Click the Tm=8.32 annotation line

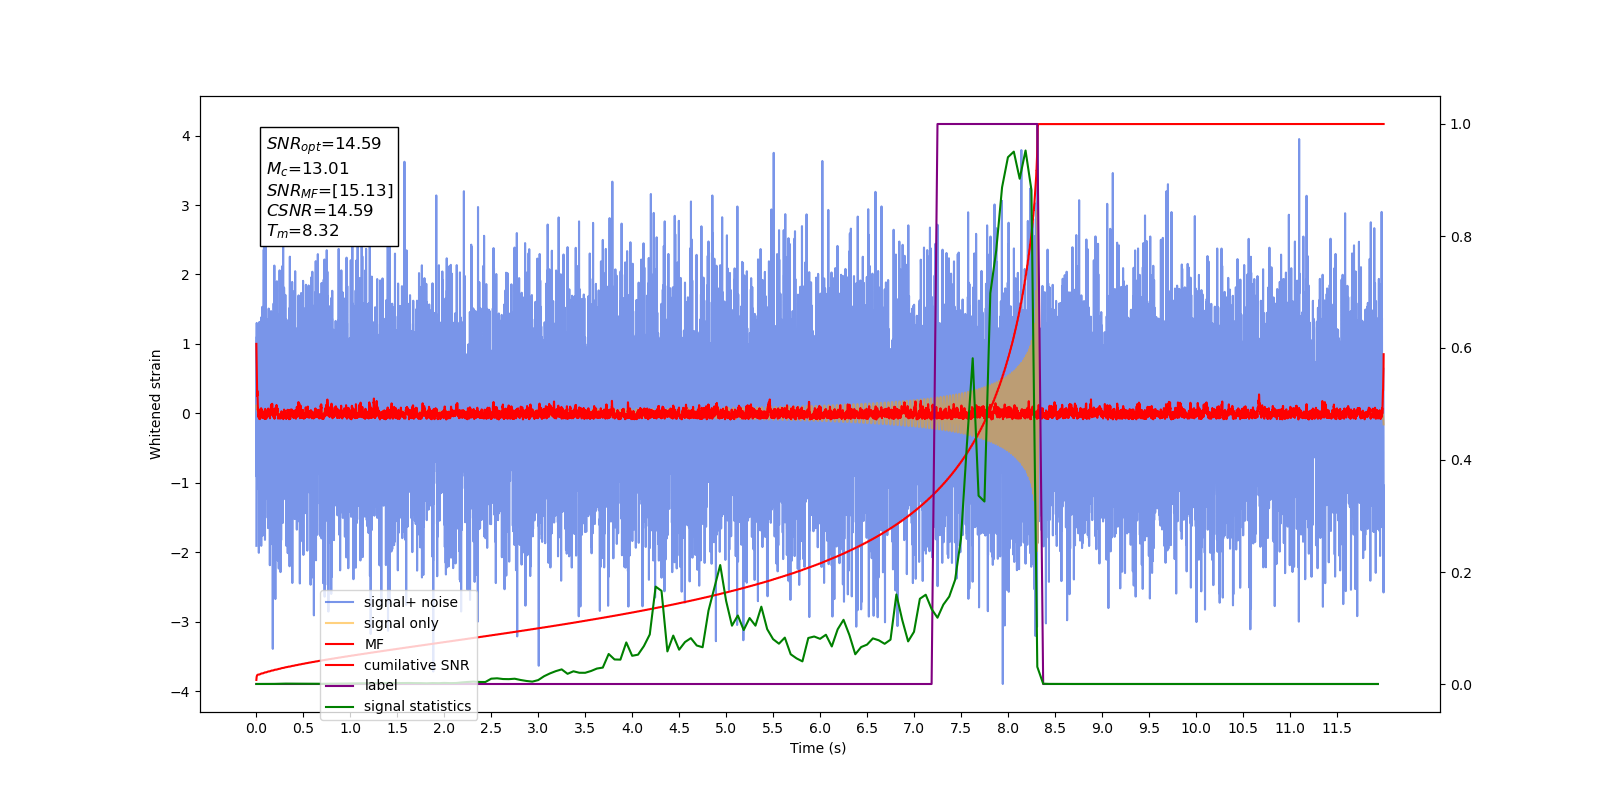click(303, 231)
